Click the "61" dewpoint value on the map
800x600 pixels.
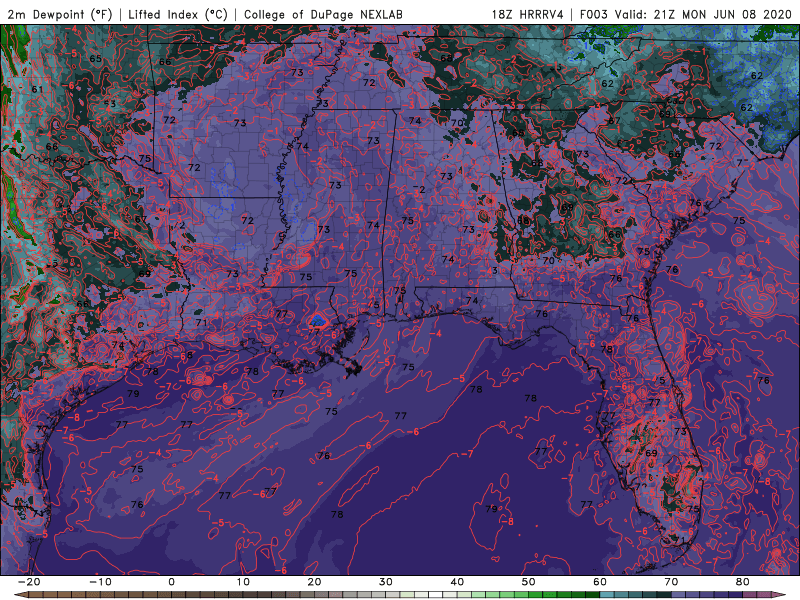click(x=37, y=89)
